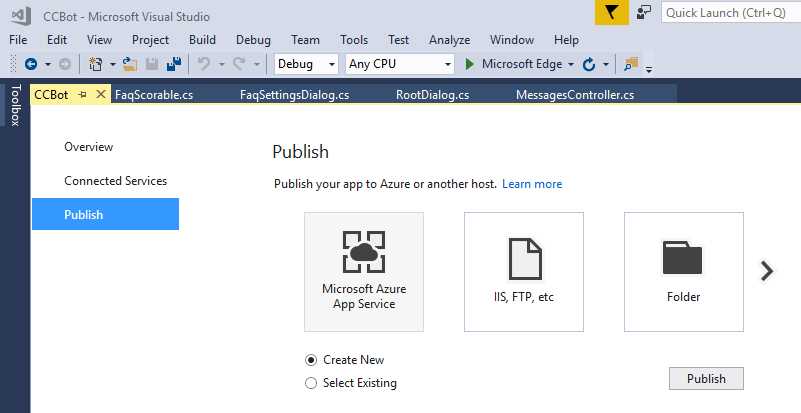Start debugging with green play icon

(469, 64)
